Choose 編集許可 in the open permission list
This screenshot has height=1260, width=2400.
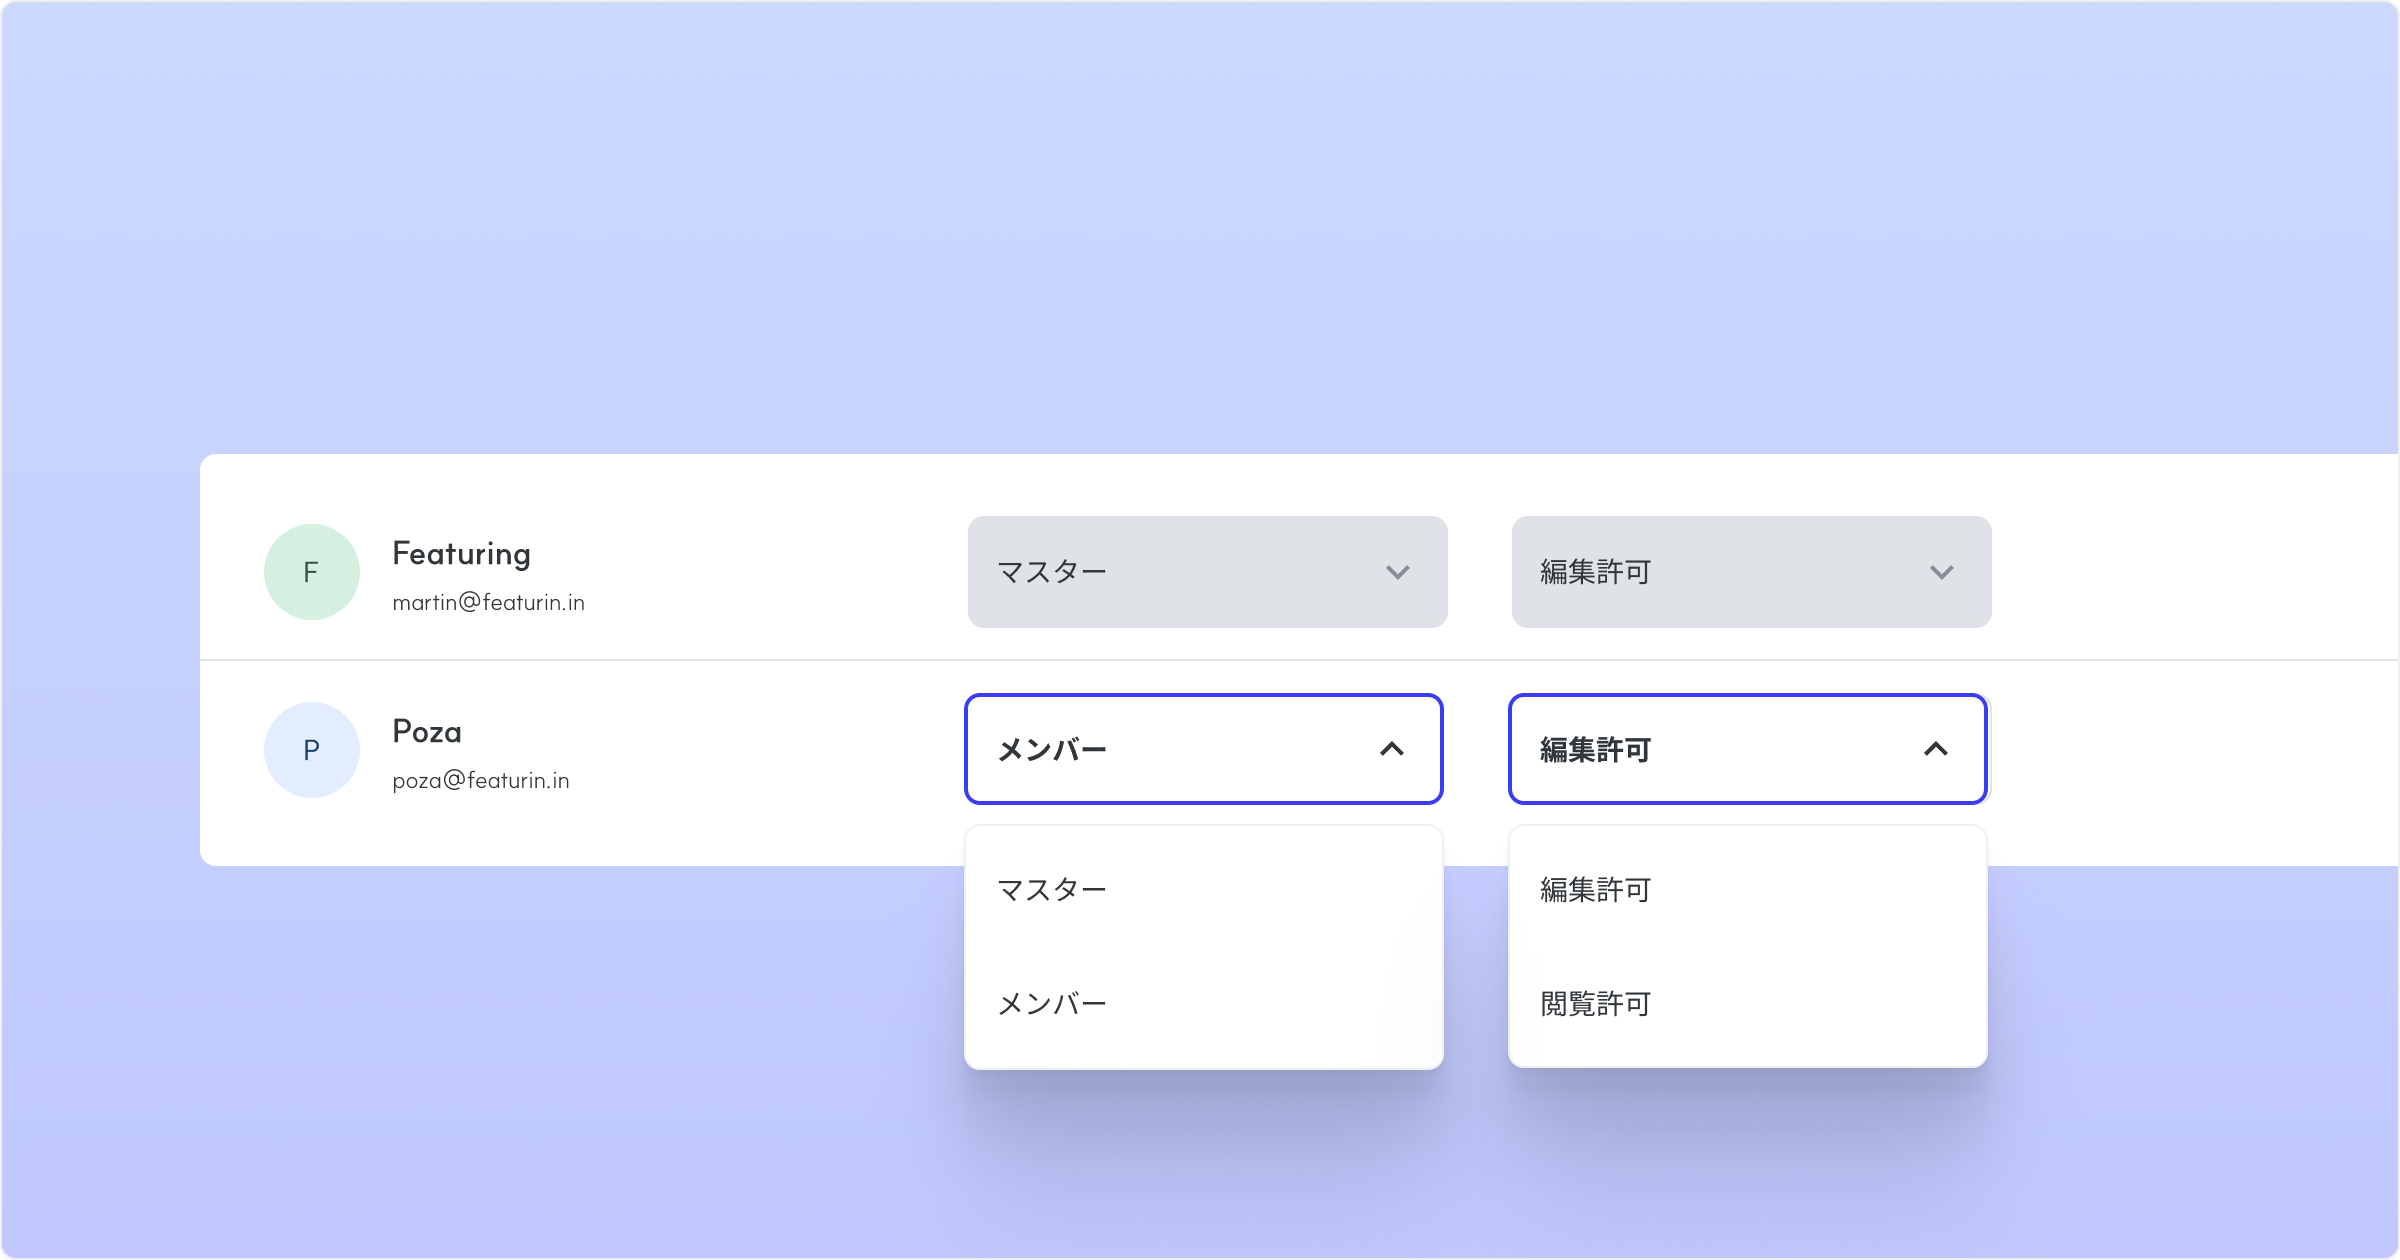pos(1595,889)
